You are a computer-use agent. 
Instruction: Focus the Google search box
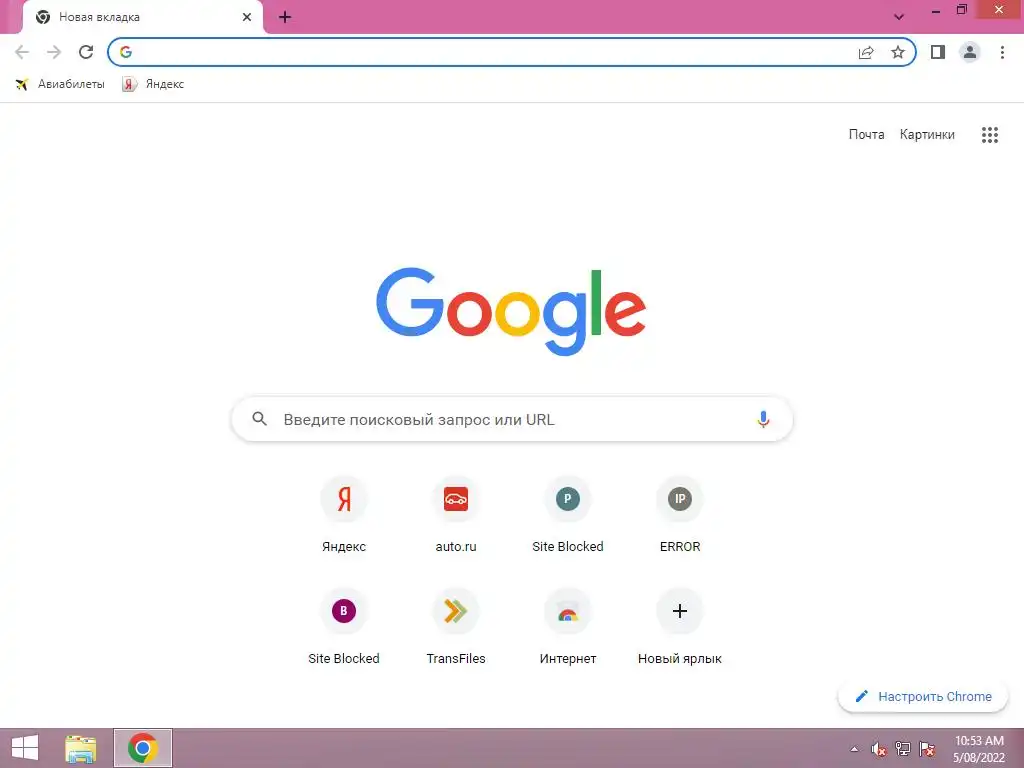tap(512, 419)
